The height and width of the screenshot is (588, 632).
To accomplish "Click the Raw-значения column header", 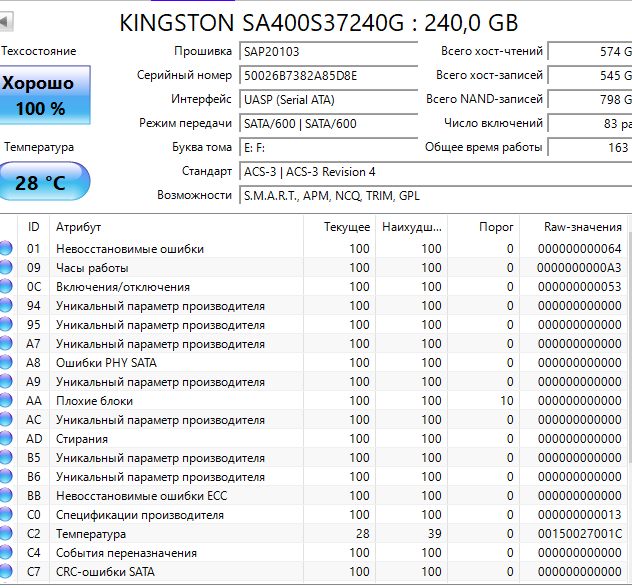I will [573, 227].
